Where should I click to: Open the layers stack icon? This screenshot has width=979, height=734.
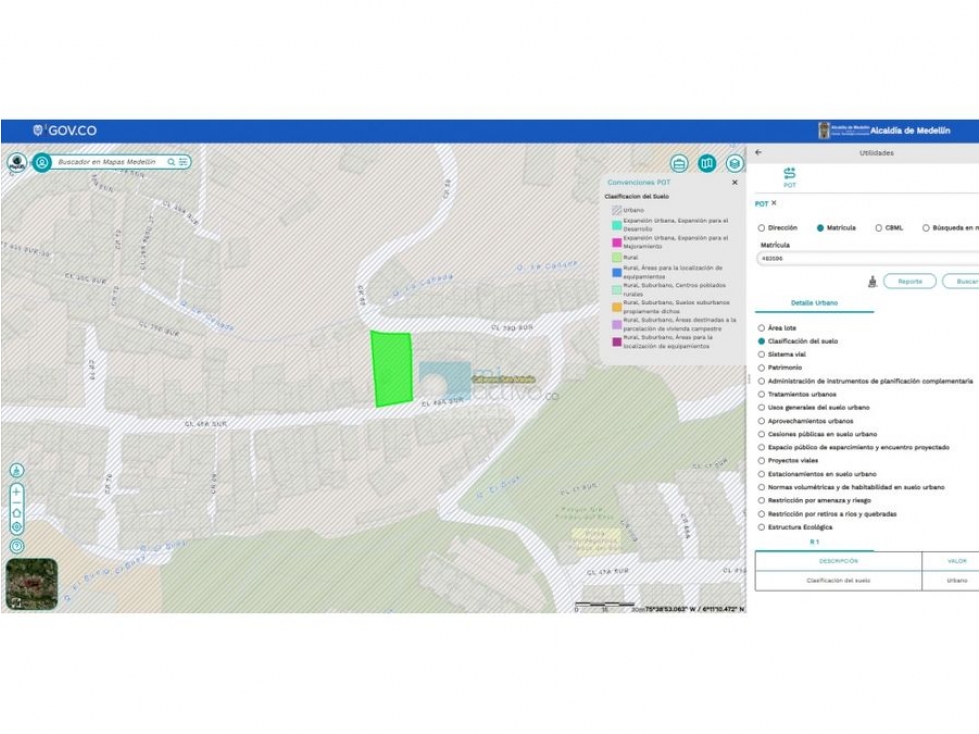pos(735,164)
